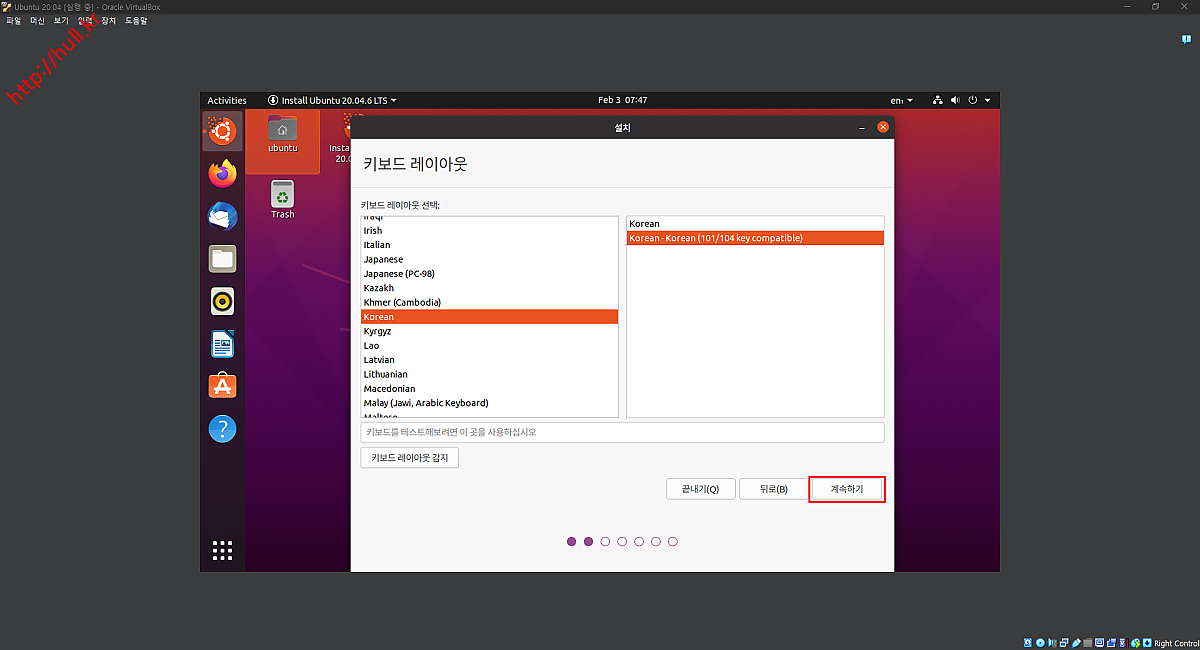The width and height of the screenshot is (1200, 650).
Task: Minimize the installer window
Action: (x=862, y=128)
